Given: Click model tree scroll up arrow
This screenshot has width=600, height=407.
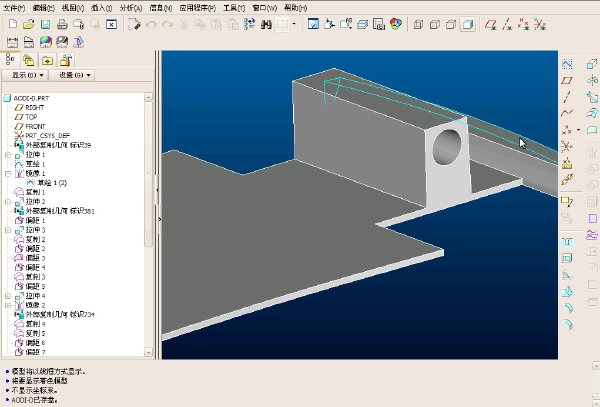Looking at the screenshot, I should click(x=148, y=97).
